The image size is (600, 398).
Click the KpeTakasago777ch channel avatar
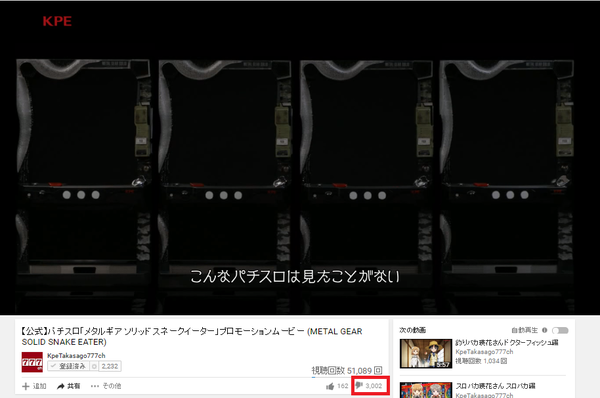click(32, 362)
